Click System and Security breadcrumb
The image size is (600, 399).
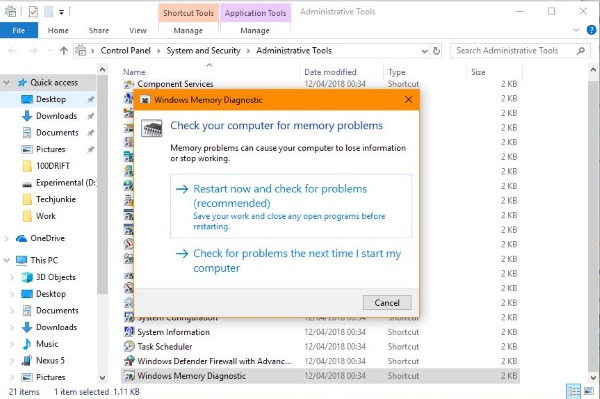click(203, 50)
